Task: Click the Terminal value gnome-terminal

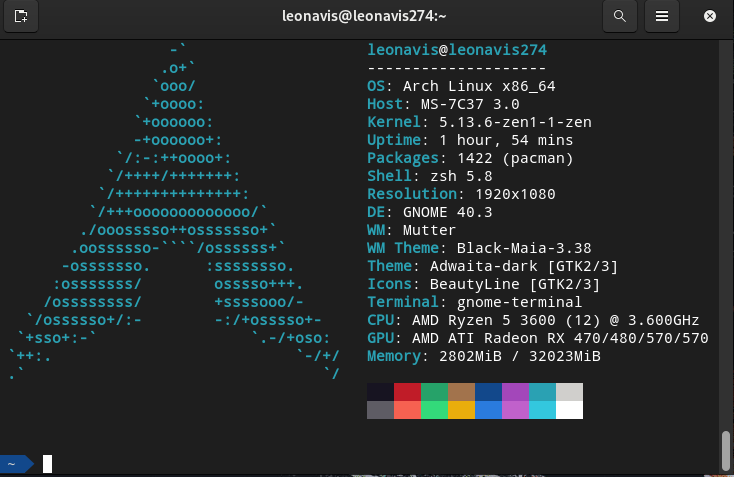Action: tap(520, 302)
